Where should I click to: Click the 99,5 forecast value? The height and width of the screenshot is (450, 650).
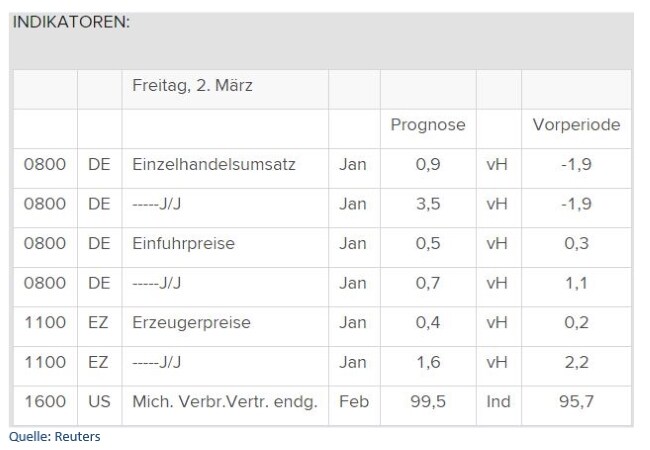428,402
